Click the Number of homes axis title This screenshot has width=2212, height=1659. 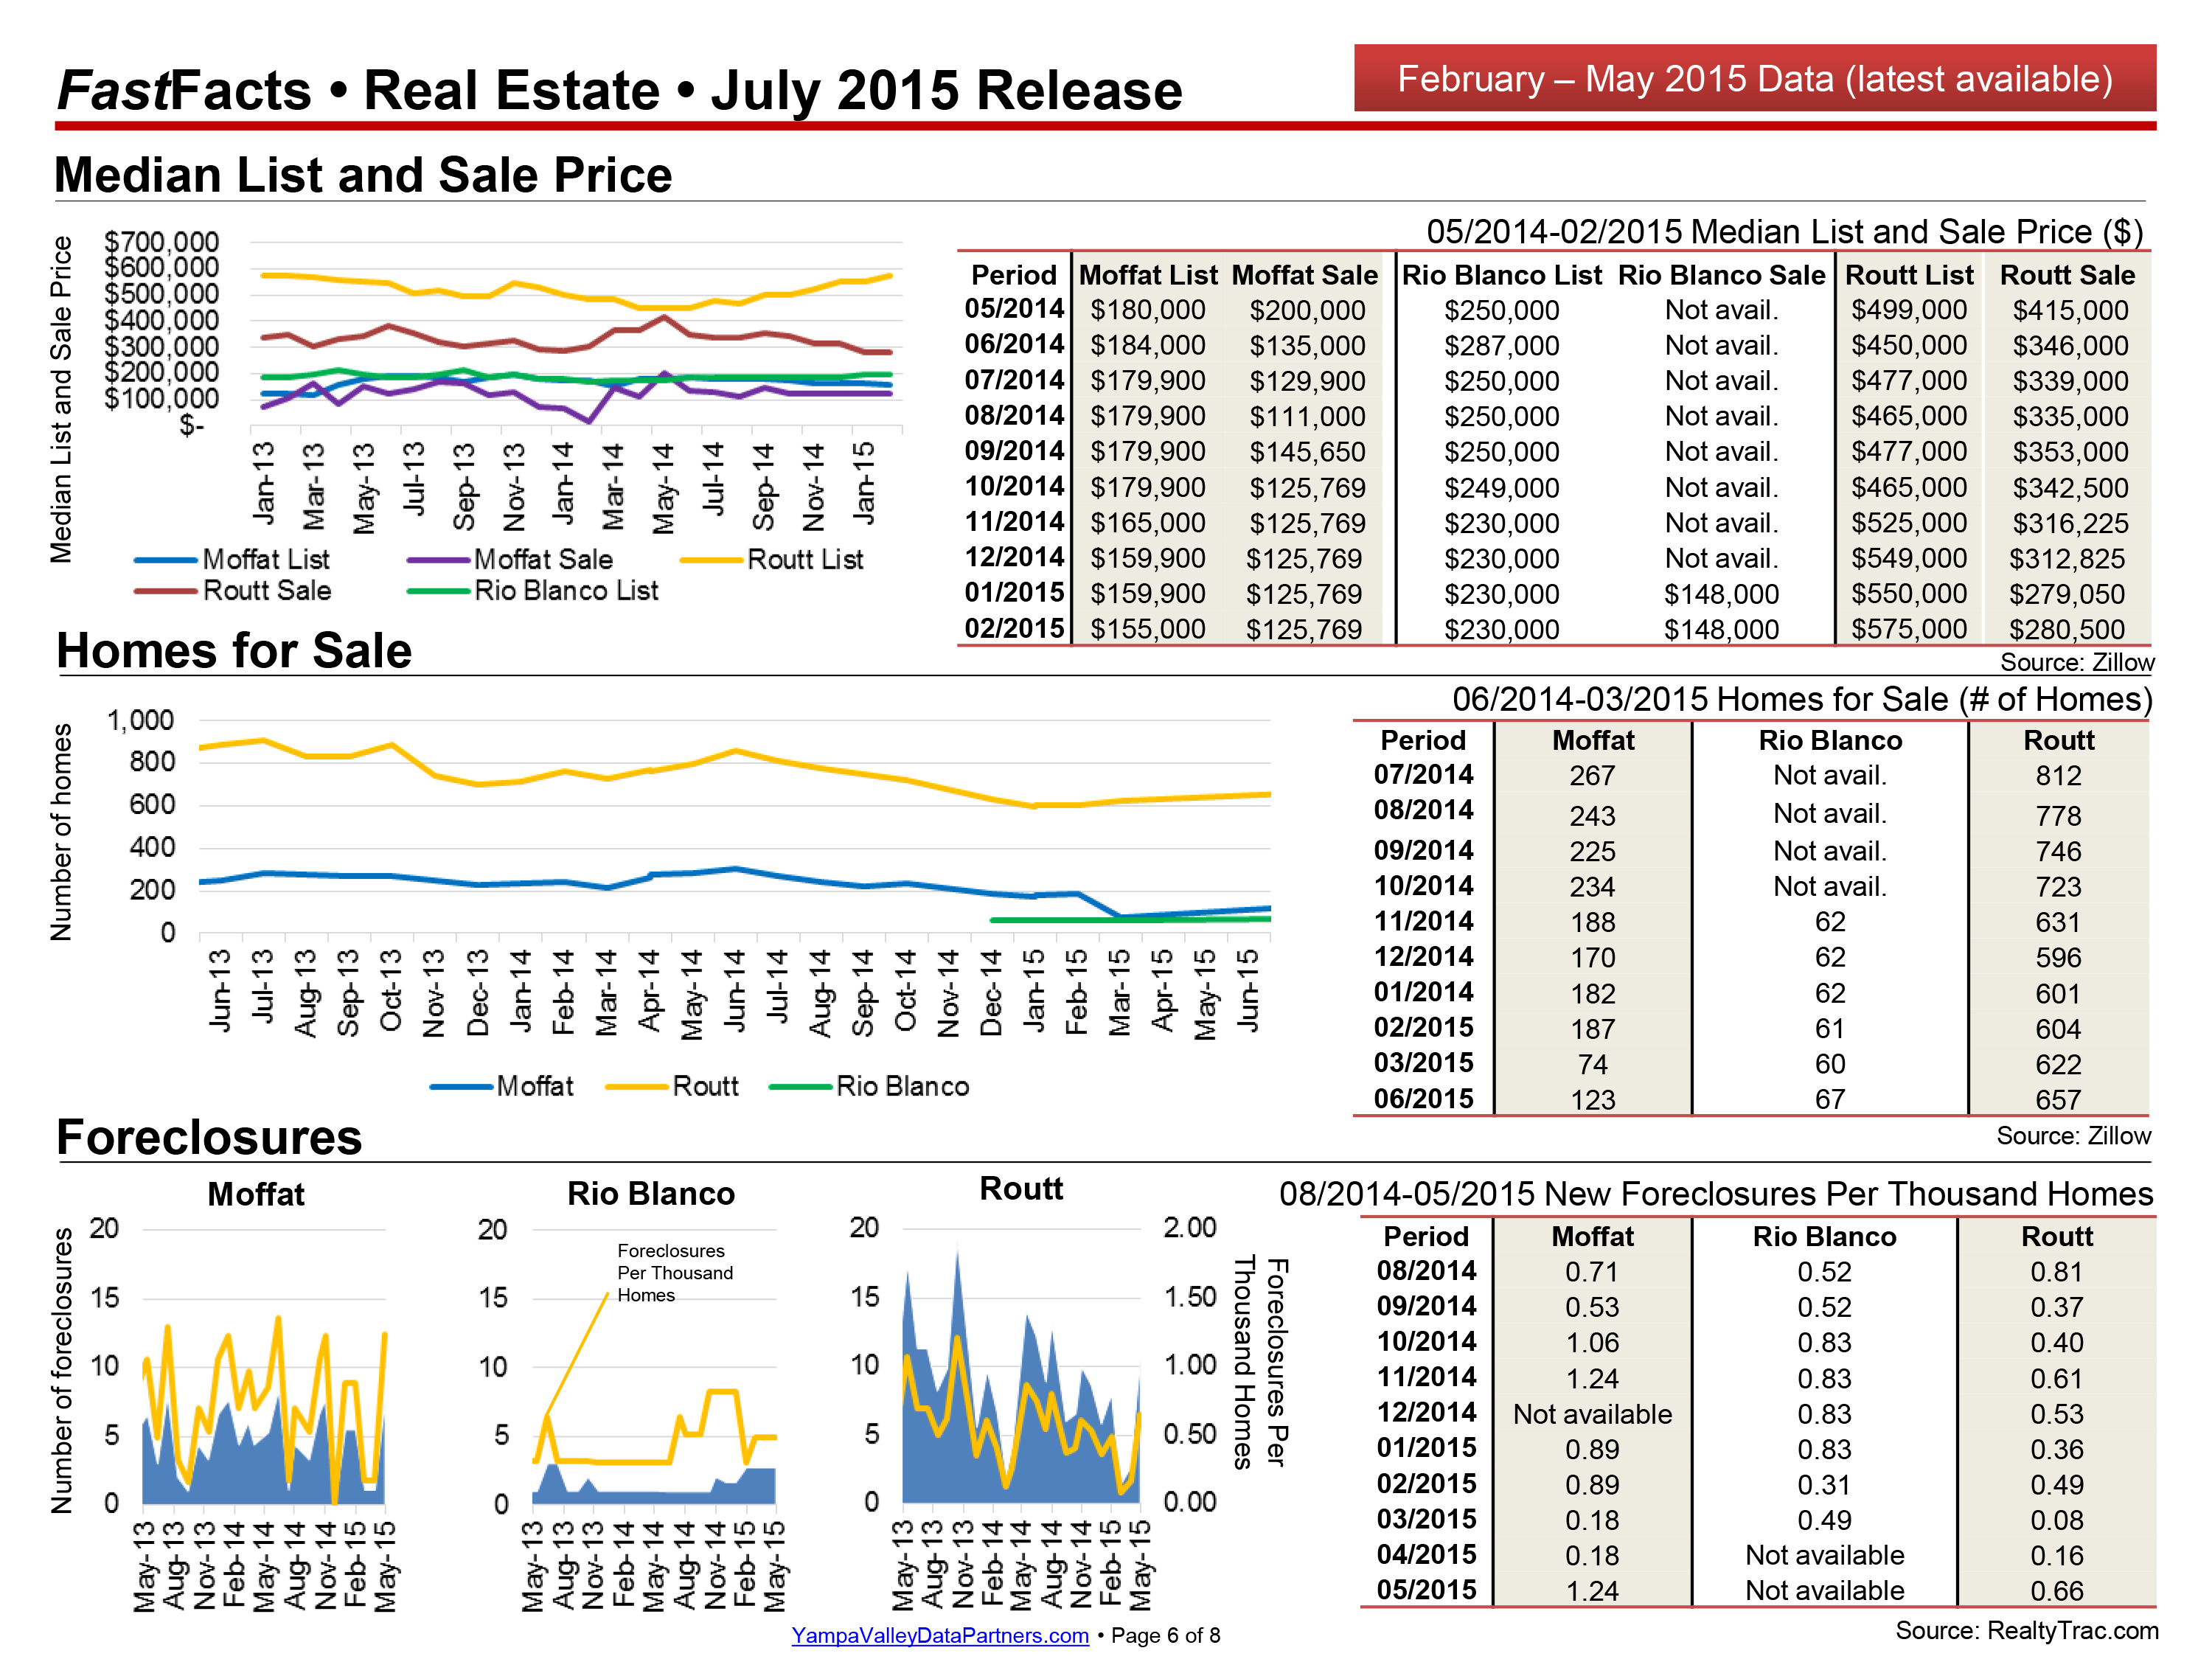click(x=61, y=832)
